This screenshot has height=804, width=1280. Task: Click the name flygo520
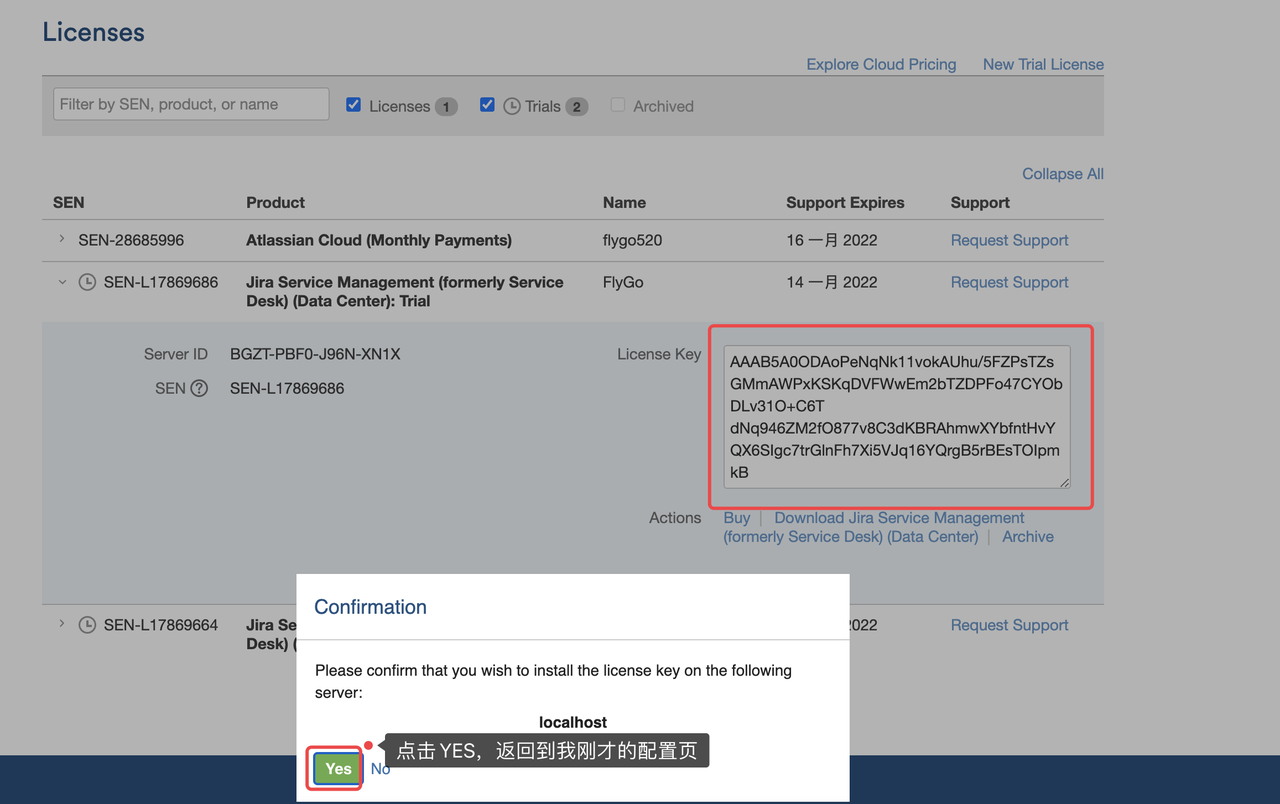633,240
